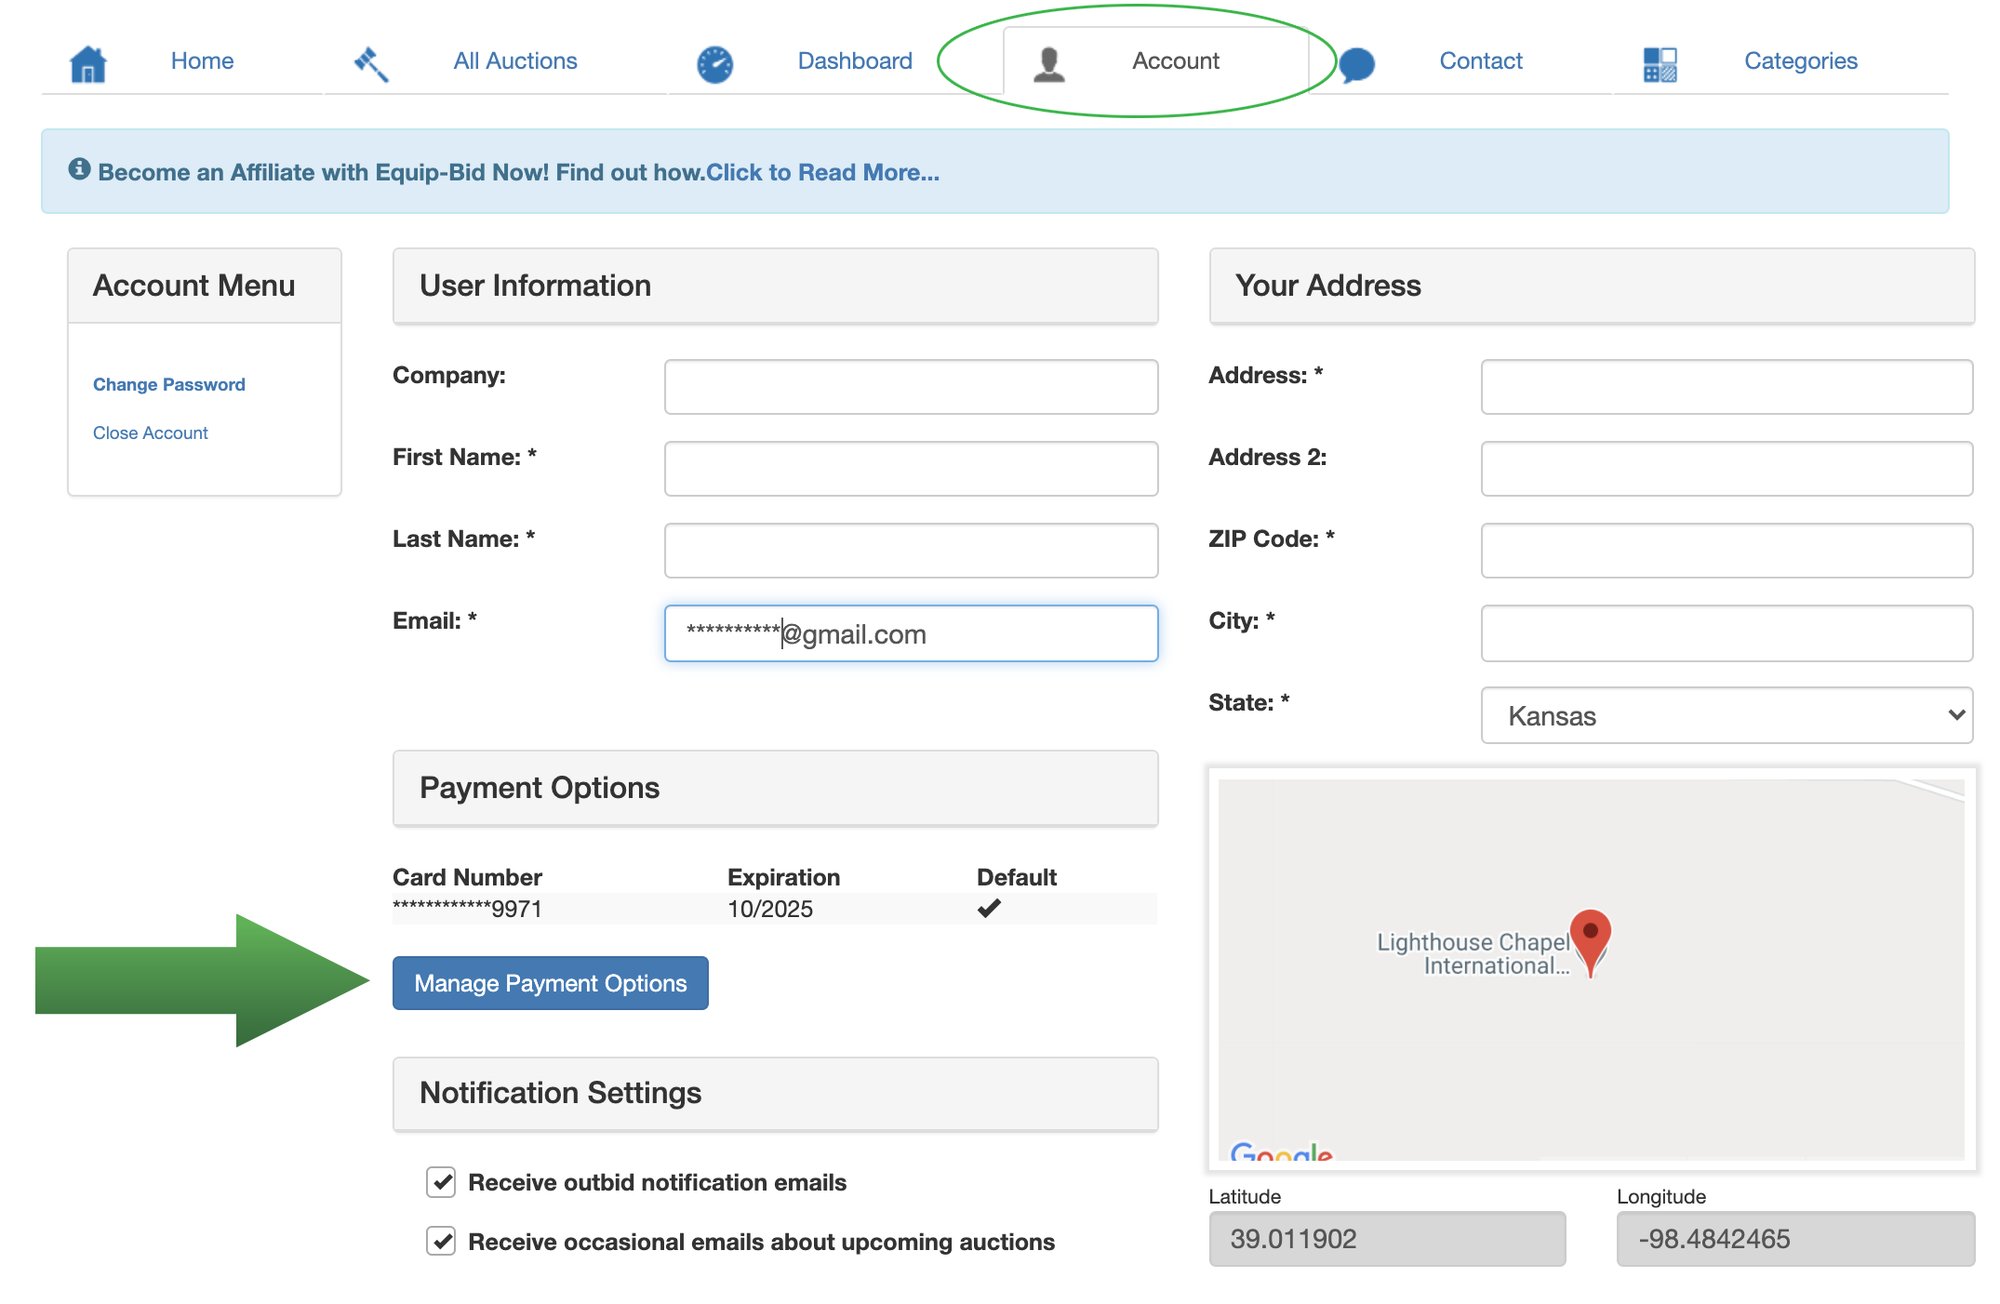This screenshot has width=2000, height=1304.
Task: Click the Default checkmark for card 9971
Action: tap(989, 908)
